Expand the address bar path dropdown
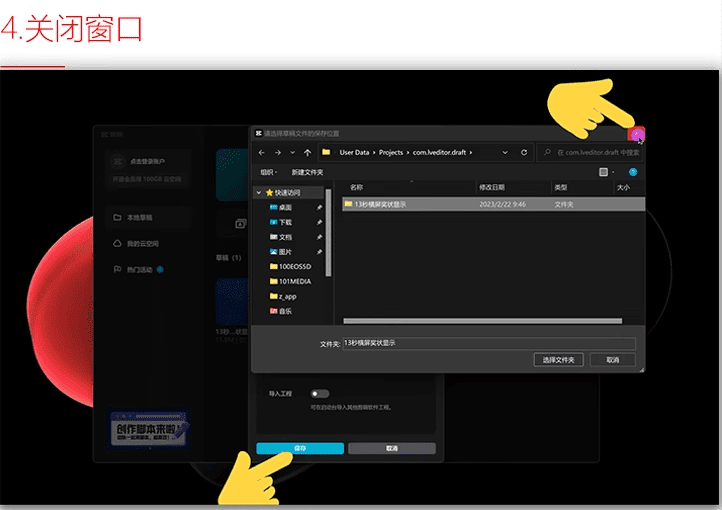Screen dimensions: 722x510 (508, 152)
